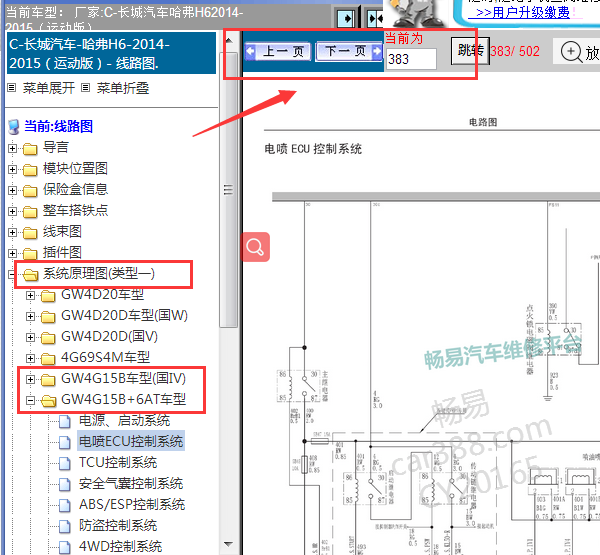Click the blue title C-长城汽车-哈弗H6 线路图
This screenshot has width=600, height=555.
coord(112,53)
